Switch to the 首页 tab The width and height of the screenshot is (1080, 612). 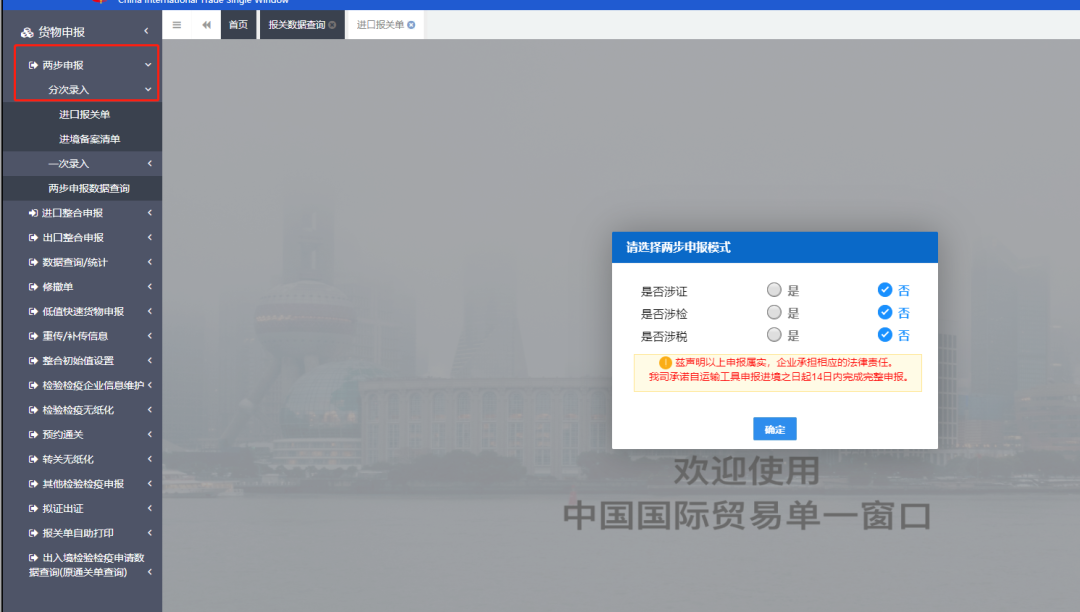tap(238, 25)
